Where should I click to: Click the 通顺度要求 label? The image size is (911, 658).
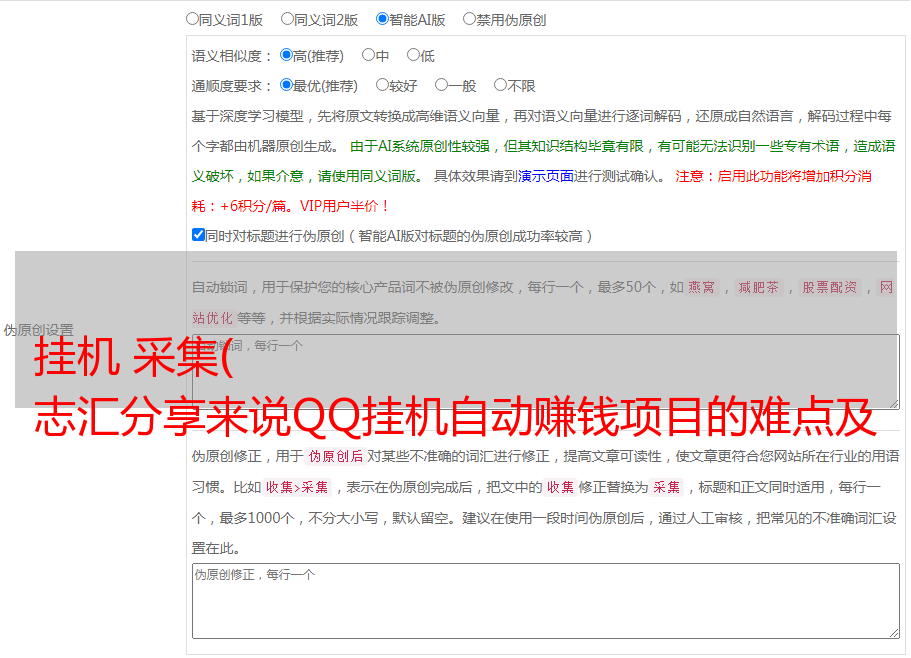coord(231,86)
